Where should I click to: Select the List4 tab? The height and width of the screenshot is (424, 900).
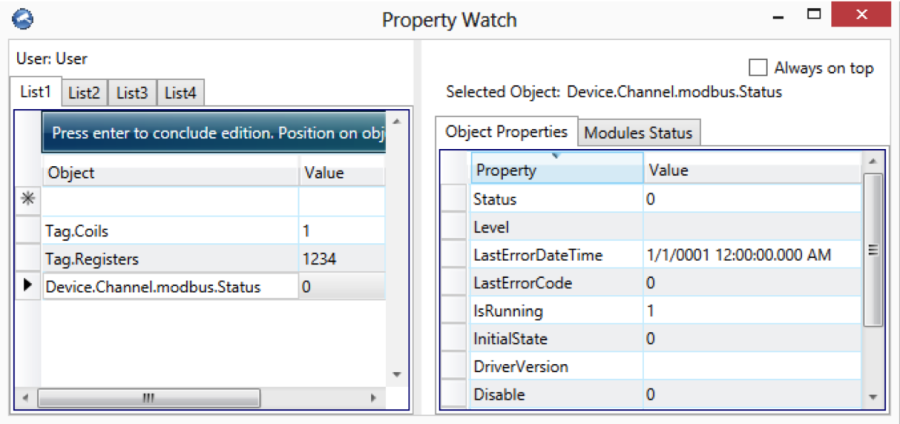click(x=180, y=93)
